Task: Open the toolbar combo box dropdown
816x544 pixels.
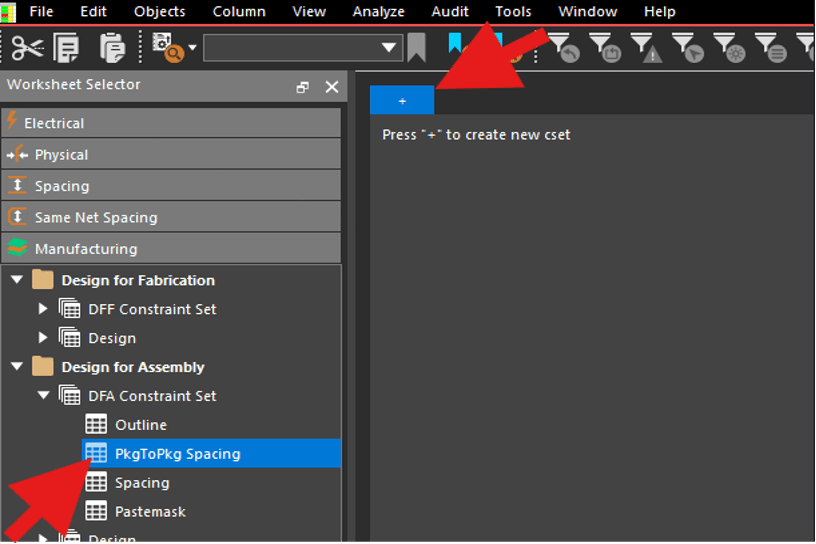Action: coord(388,48)
